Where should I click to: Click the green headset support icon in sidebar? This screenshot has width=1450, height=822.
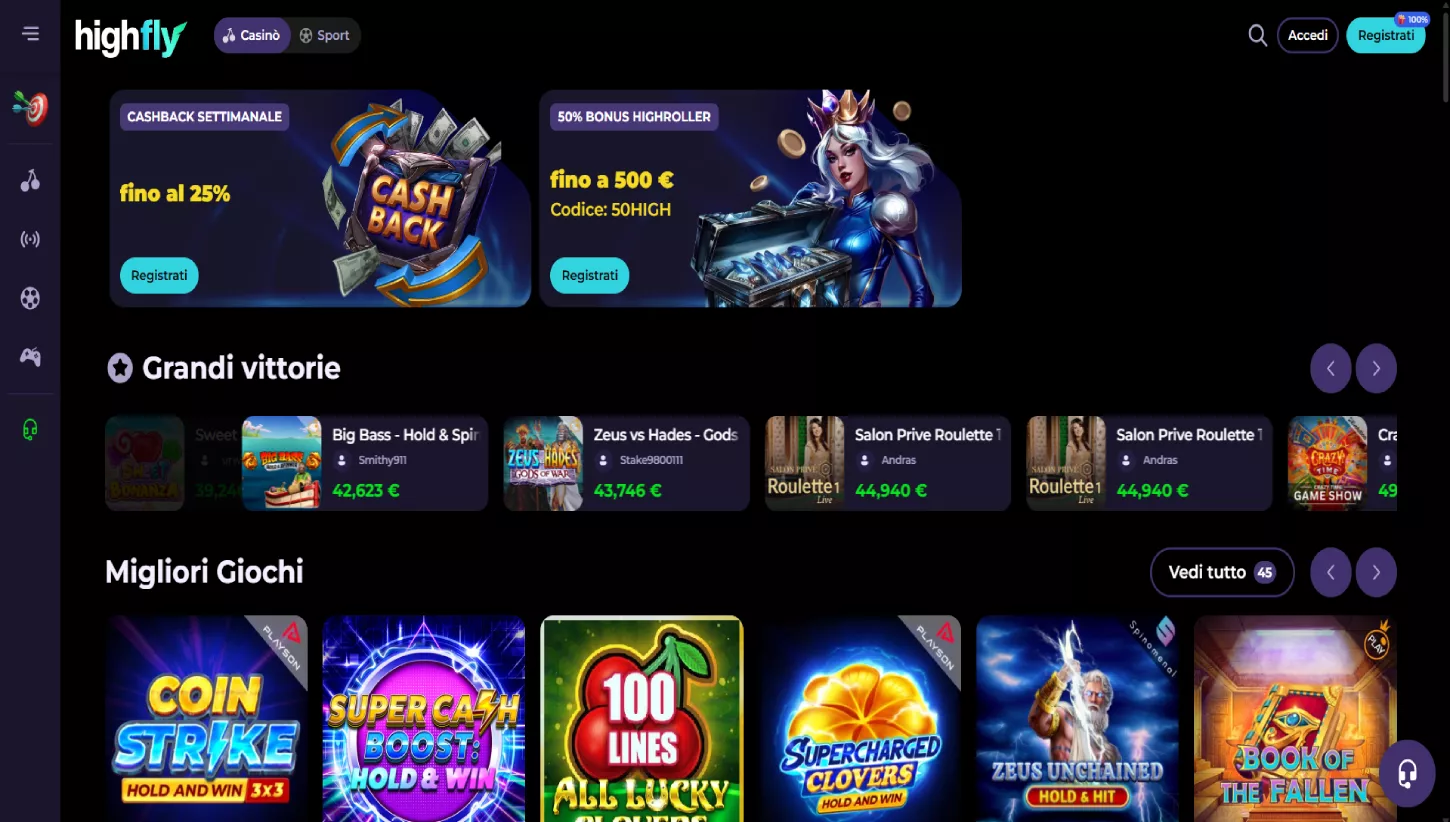tap(31, 430)
